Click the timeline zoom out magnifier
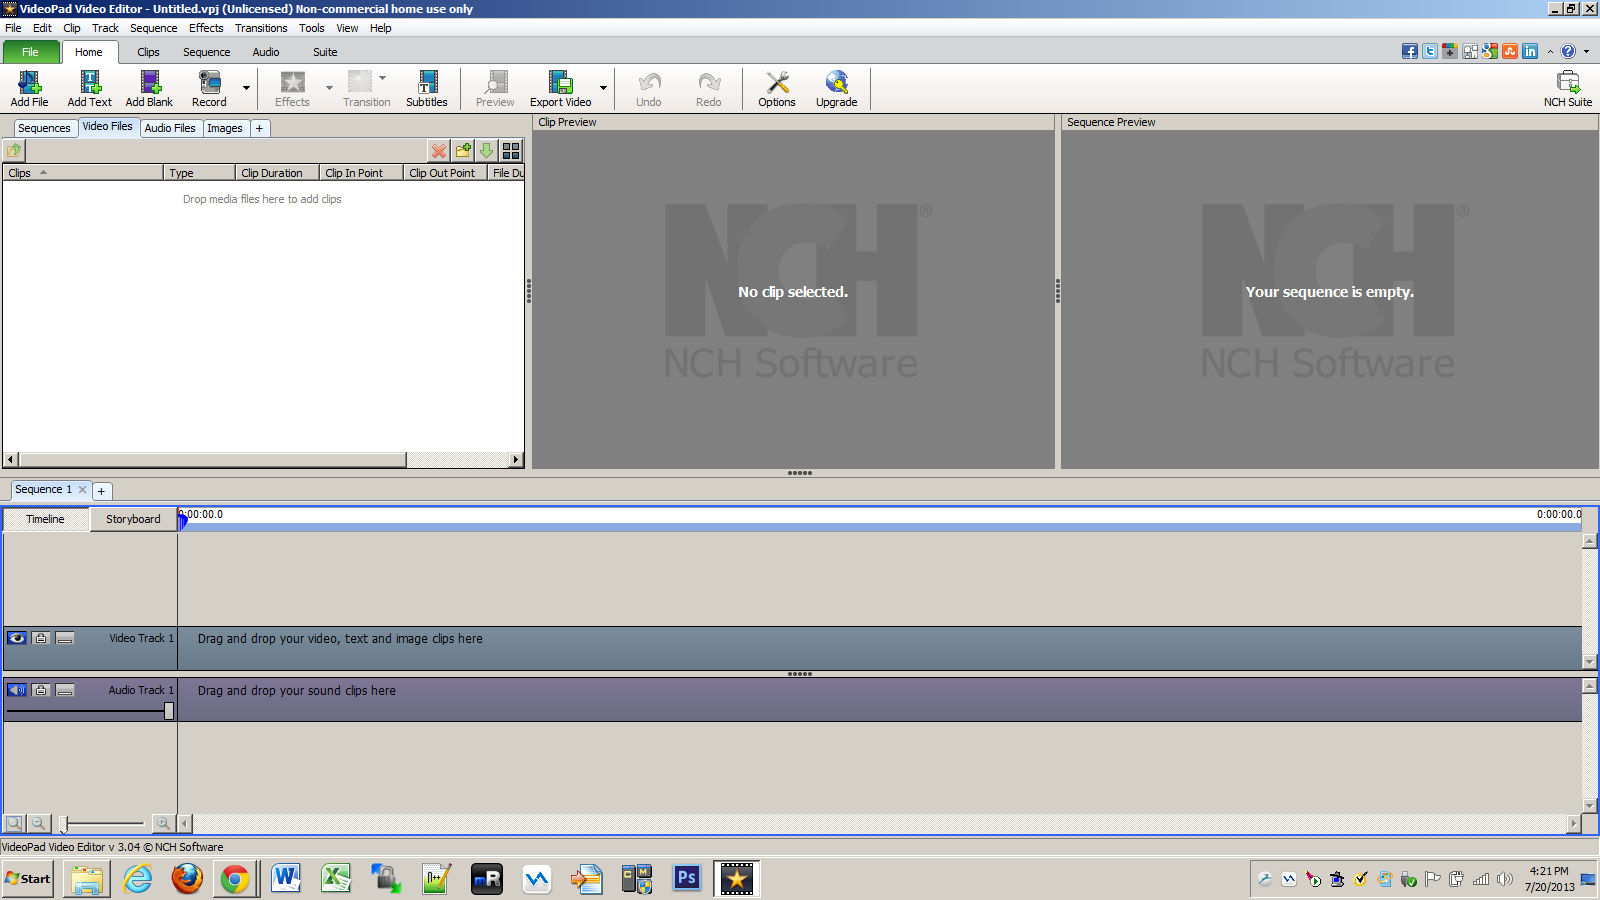This screenshot has height=900, width=1600. [x=38, y=824]
